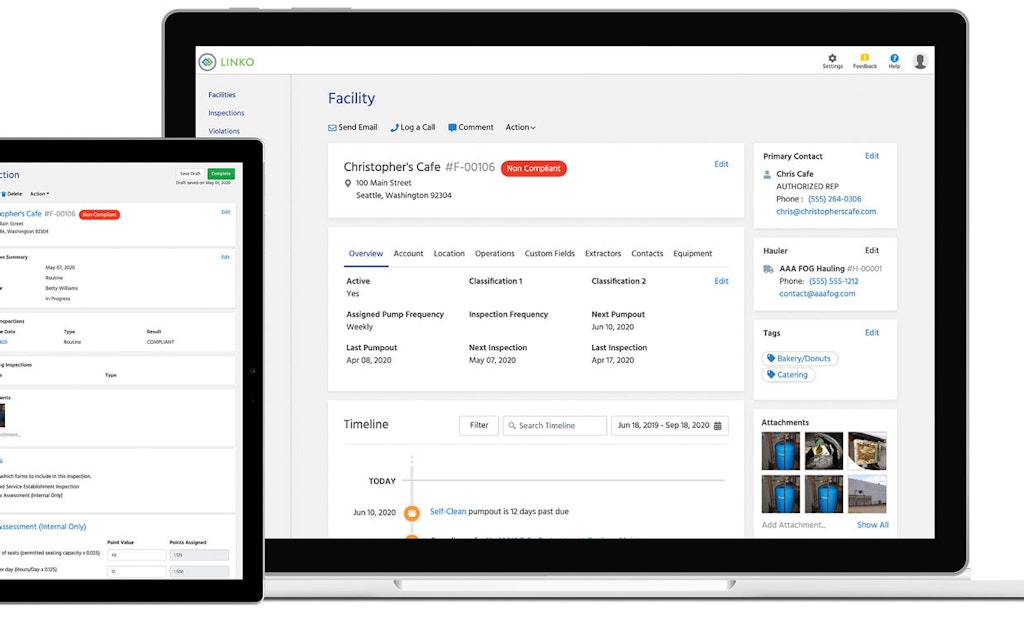Click the Bakery/Donuts tag

(x=800, y=359)
